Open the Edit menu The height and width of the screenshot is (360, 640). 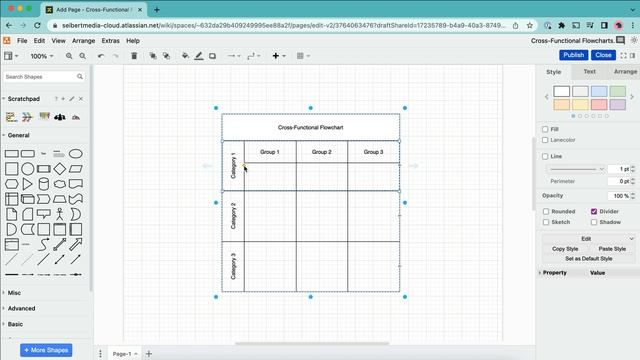(x=39, y=41)
